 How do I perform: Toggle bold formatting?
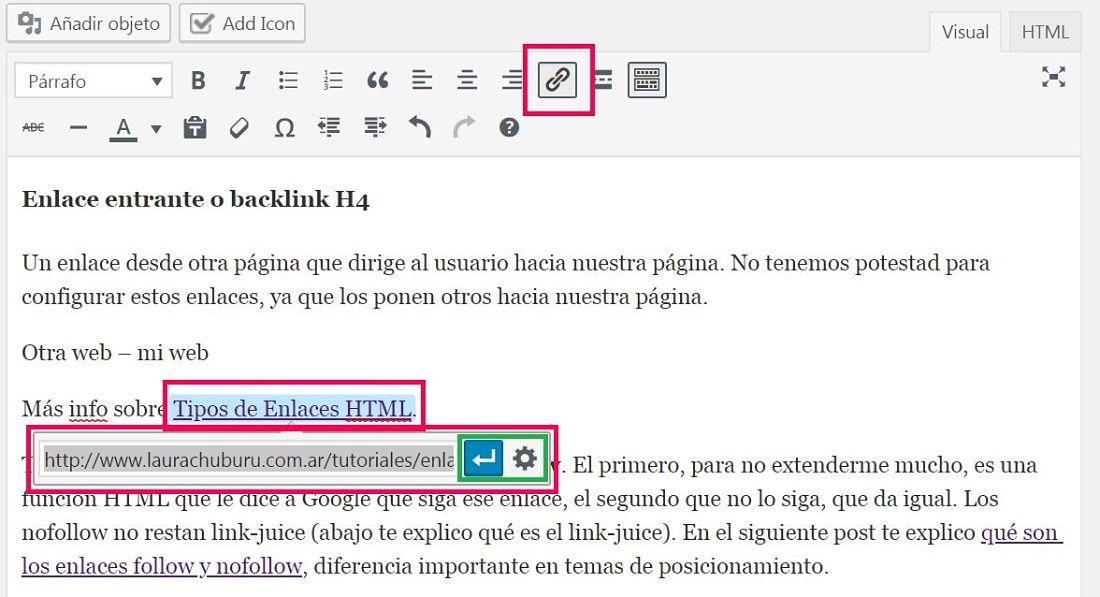tap(197, 80)
